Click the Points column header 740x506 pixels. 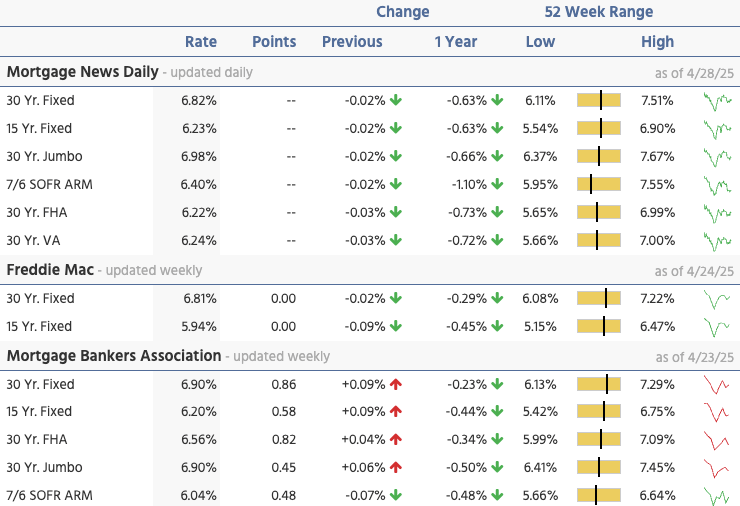pos(274,42)
